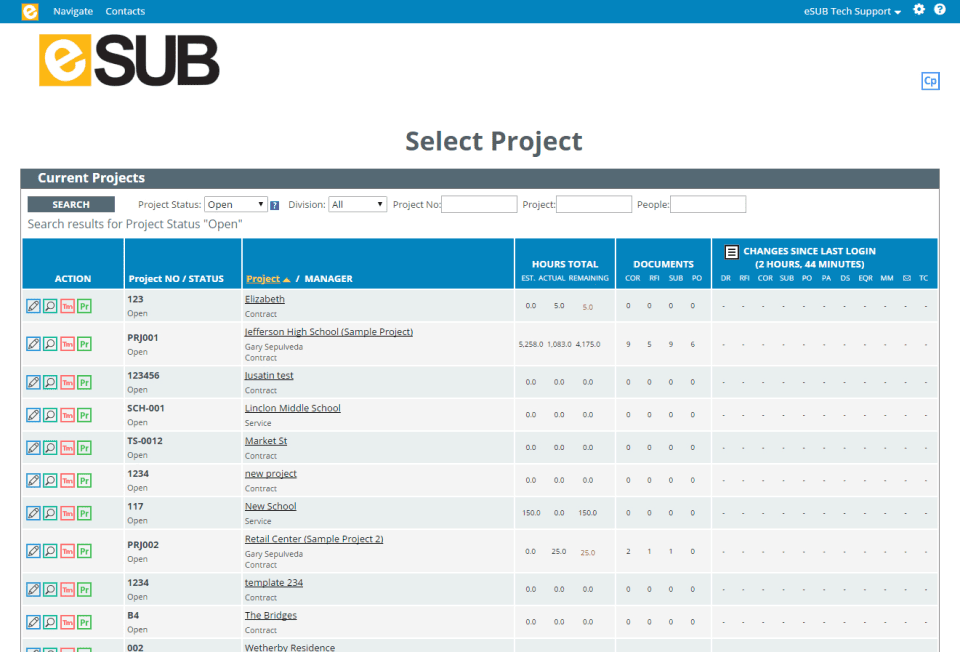Click TS-0012 project number text
960x652 pixels.
click(144, 441)
